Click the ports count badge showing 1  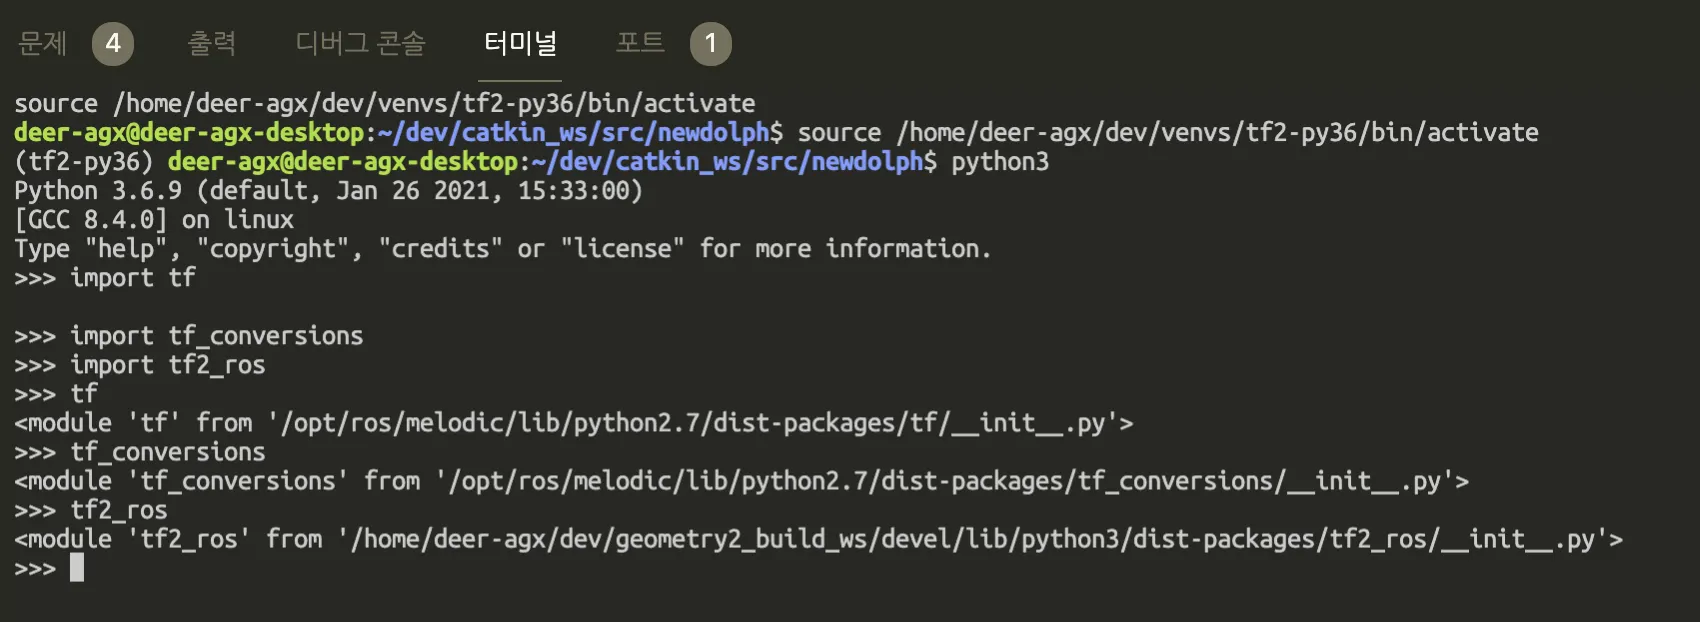tap(710, 44)
